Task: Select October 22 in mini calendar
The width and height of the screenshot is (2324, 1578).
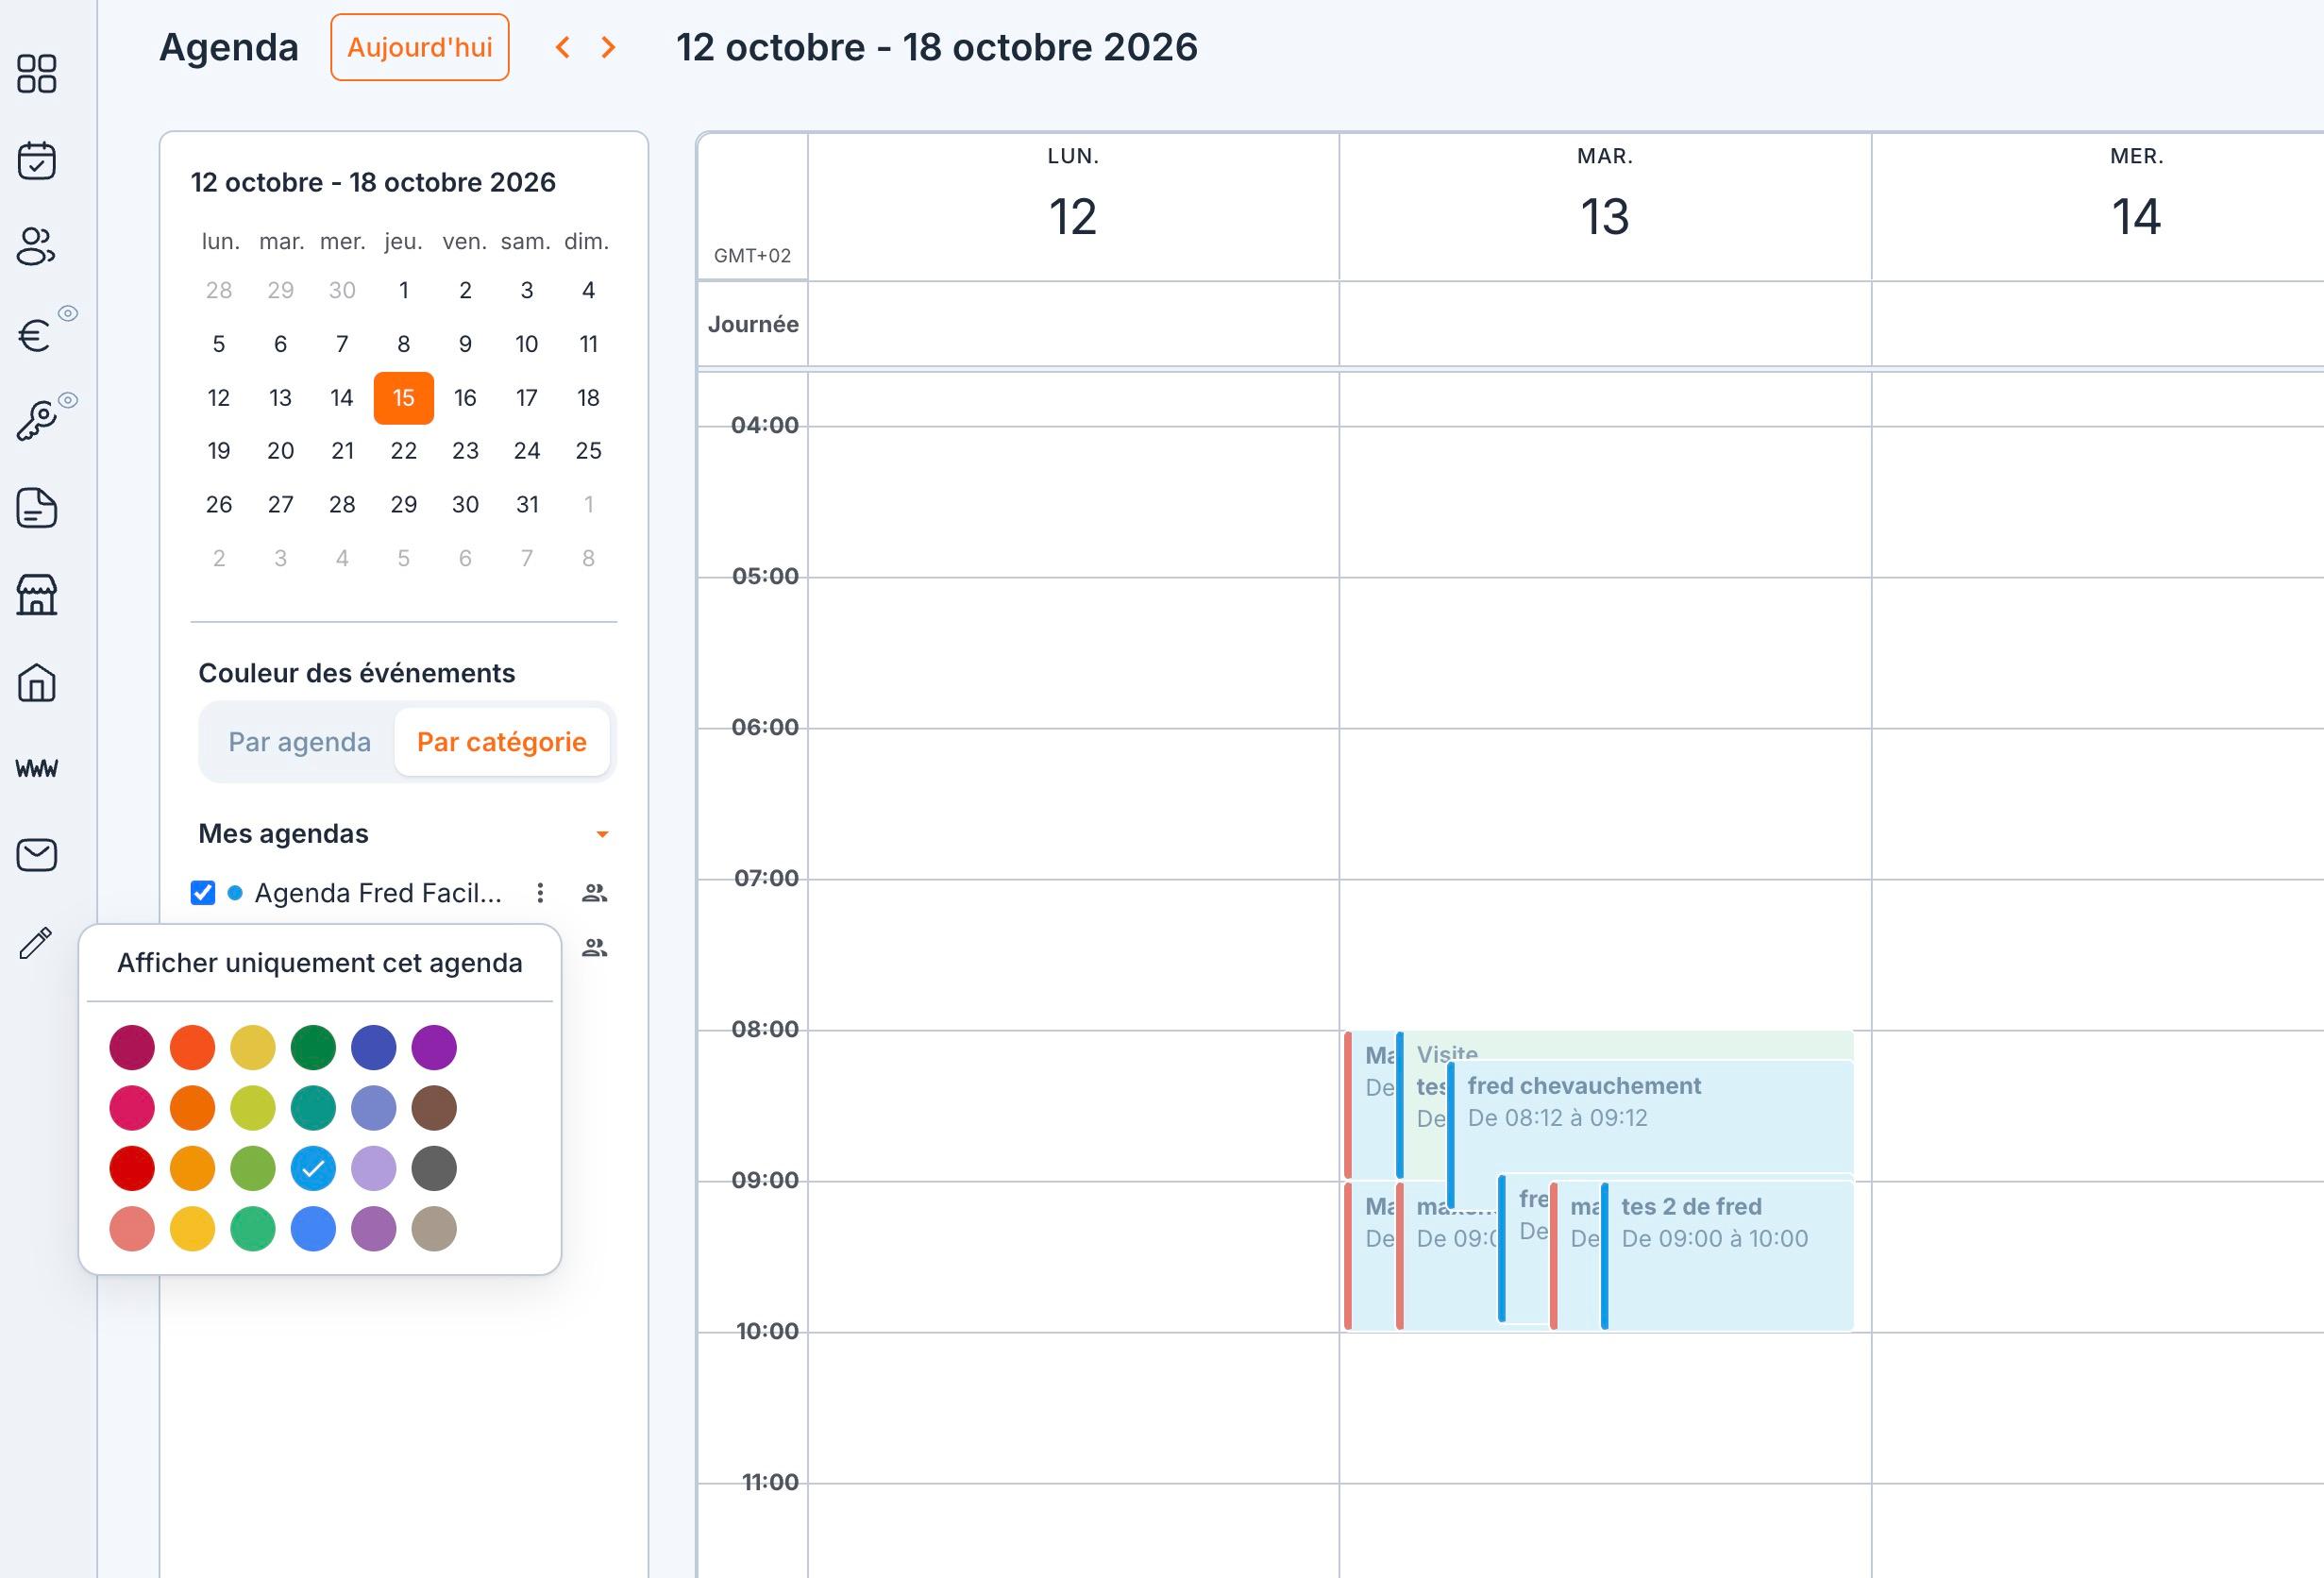Action: 404,451
